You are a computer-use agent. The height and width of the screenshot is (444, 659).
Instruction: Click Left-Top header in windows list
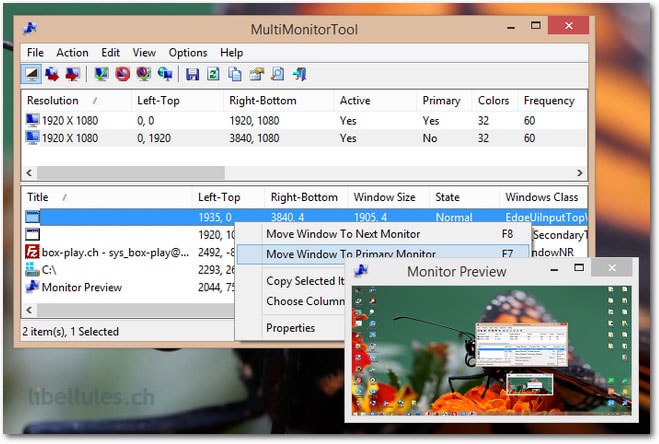pos(228,197)
